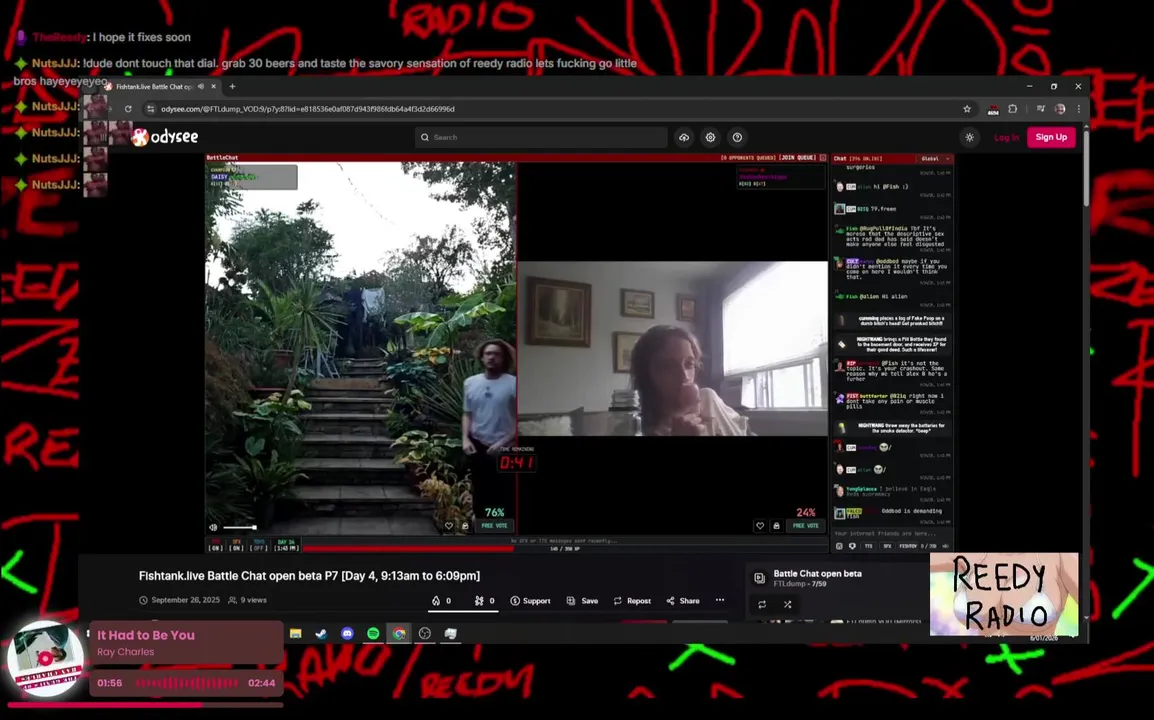Open Chrome from the taskbar
The height and width of the screenshot is (720, 1154).
pyautogui.click(x=399, y=633)
